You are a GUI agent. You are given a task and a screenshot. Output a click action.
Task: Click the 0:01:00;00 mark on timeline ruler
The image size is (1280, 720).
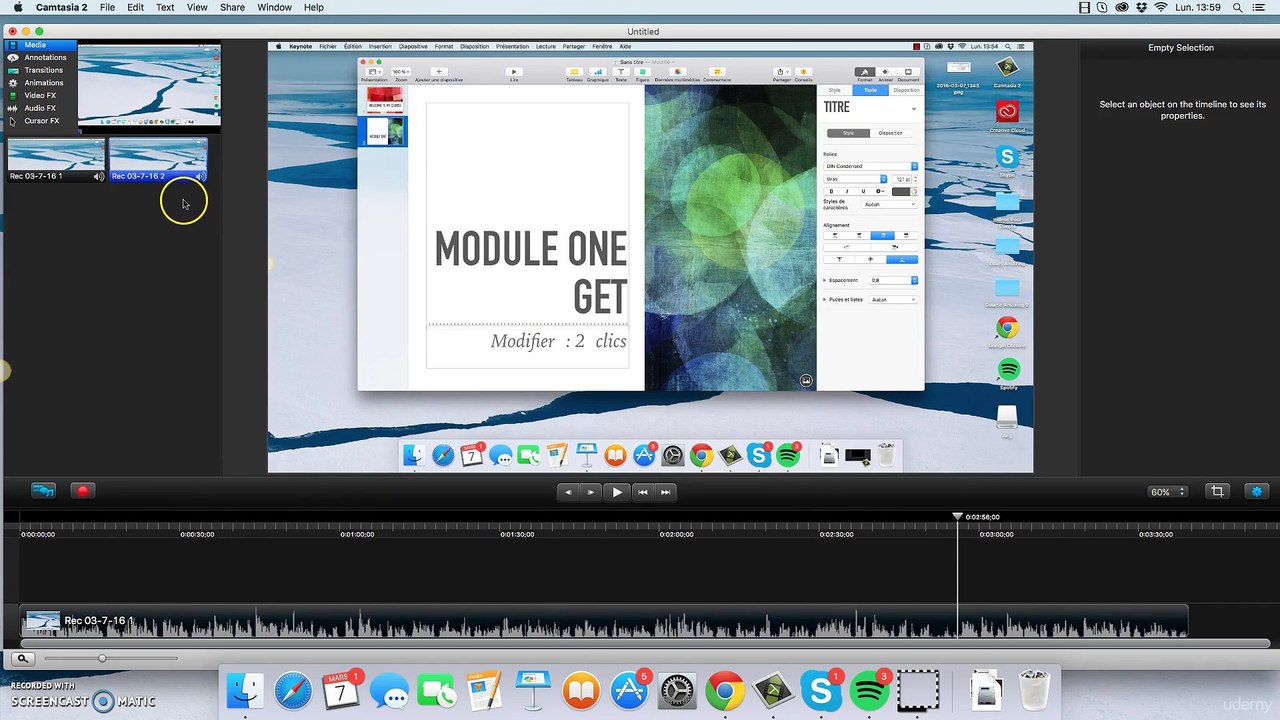(x=357, y=534)
